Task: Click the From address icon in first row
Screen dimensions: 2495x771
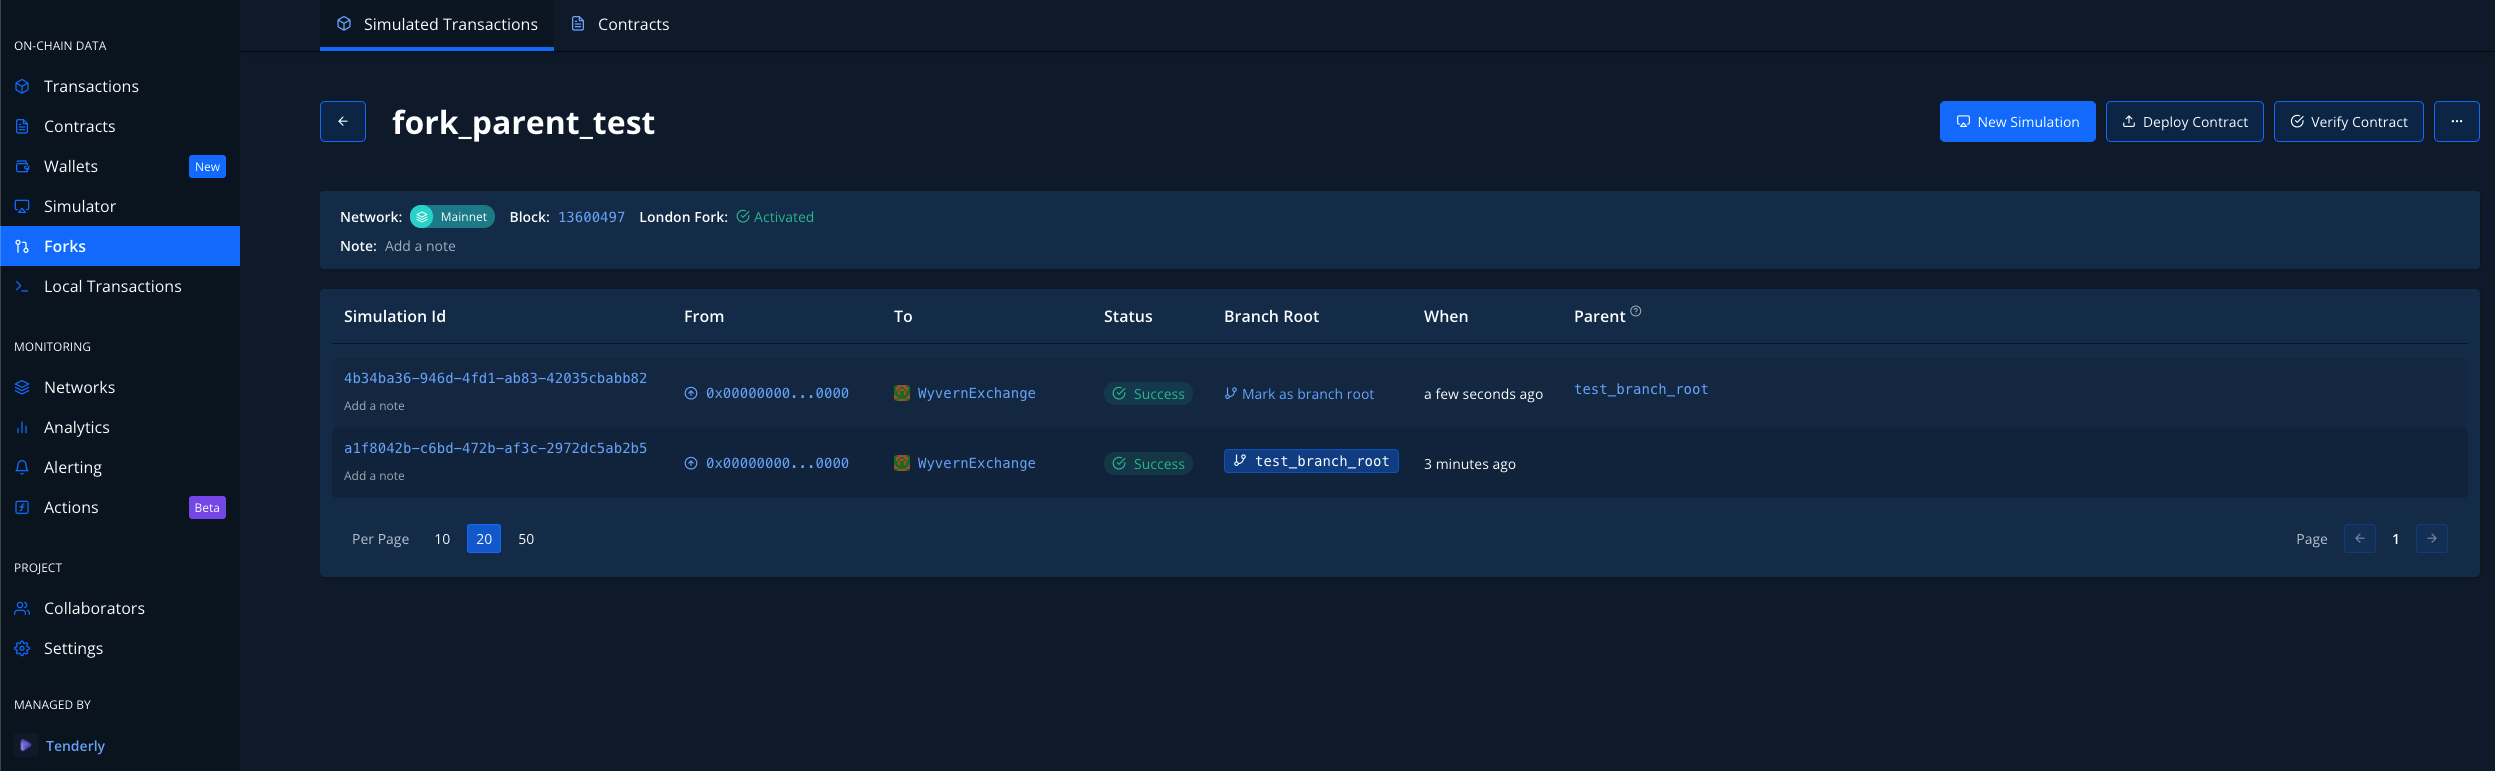Action: (x=691, y=393)
